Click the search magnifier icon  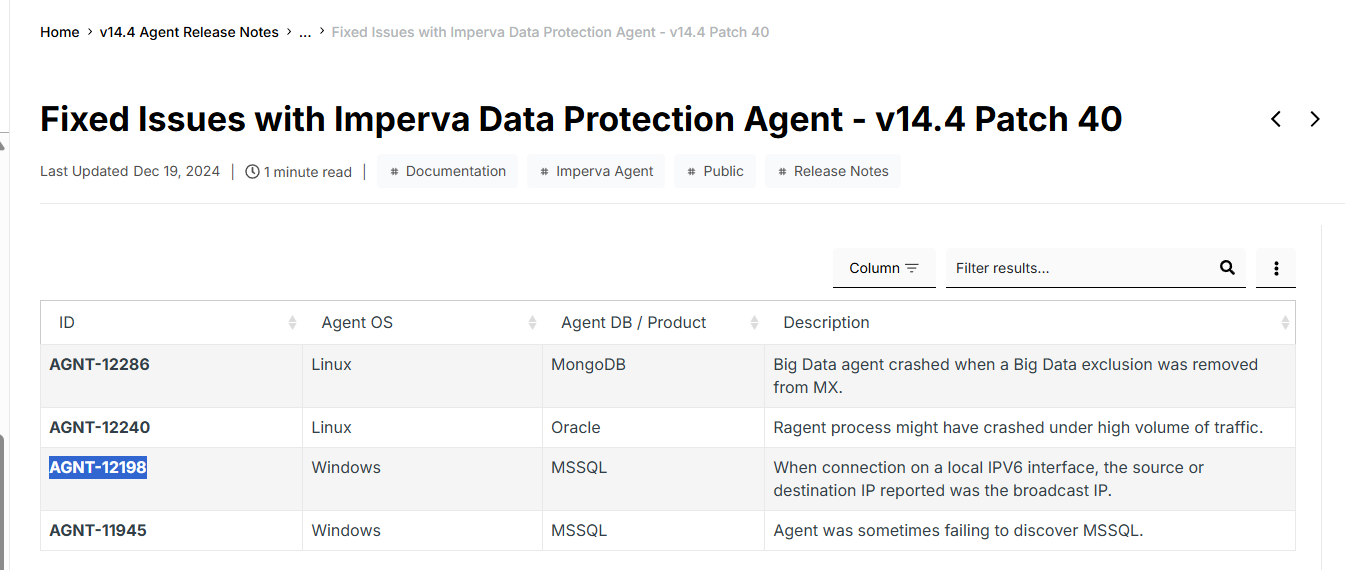coord(1227,268)
